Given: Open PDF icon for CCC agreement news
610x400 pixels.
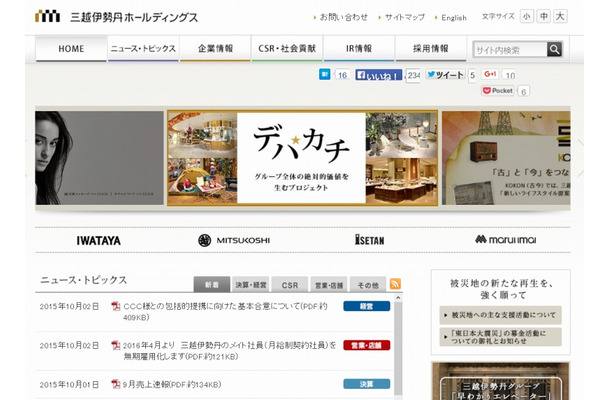Looking at the screenshot, I should (116, 306).
